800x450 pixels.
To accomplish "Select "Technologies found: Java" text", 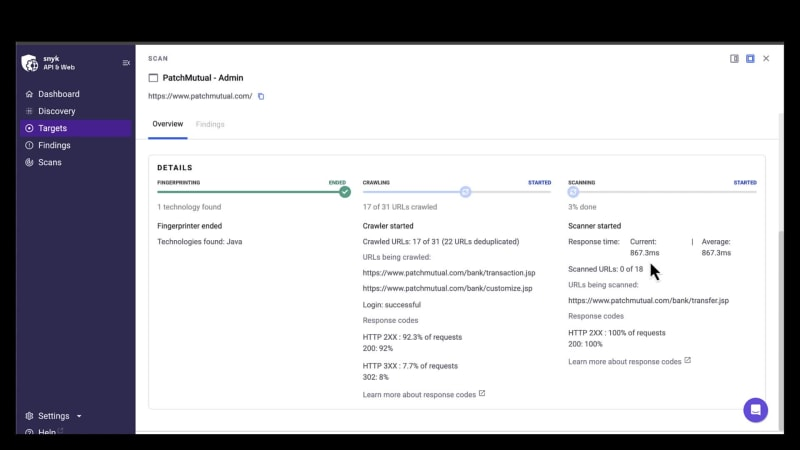I will point(199,242).
